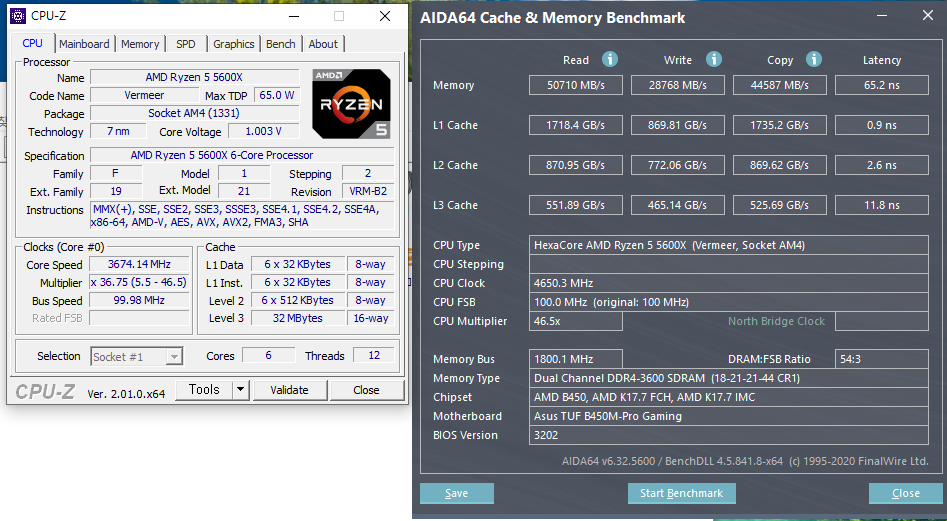Click the Core Voltage value 1.003 V
Viewport: 947px width, 521px height.
point(263,131)
